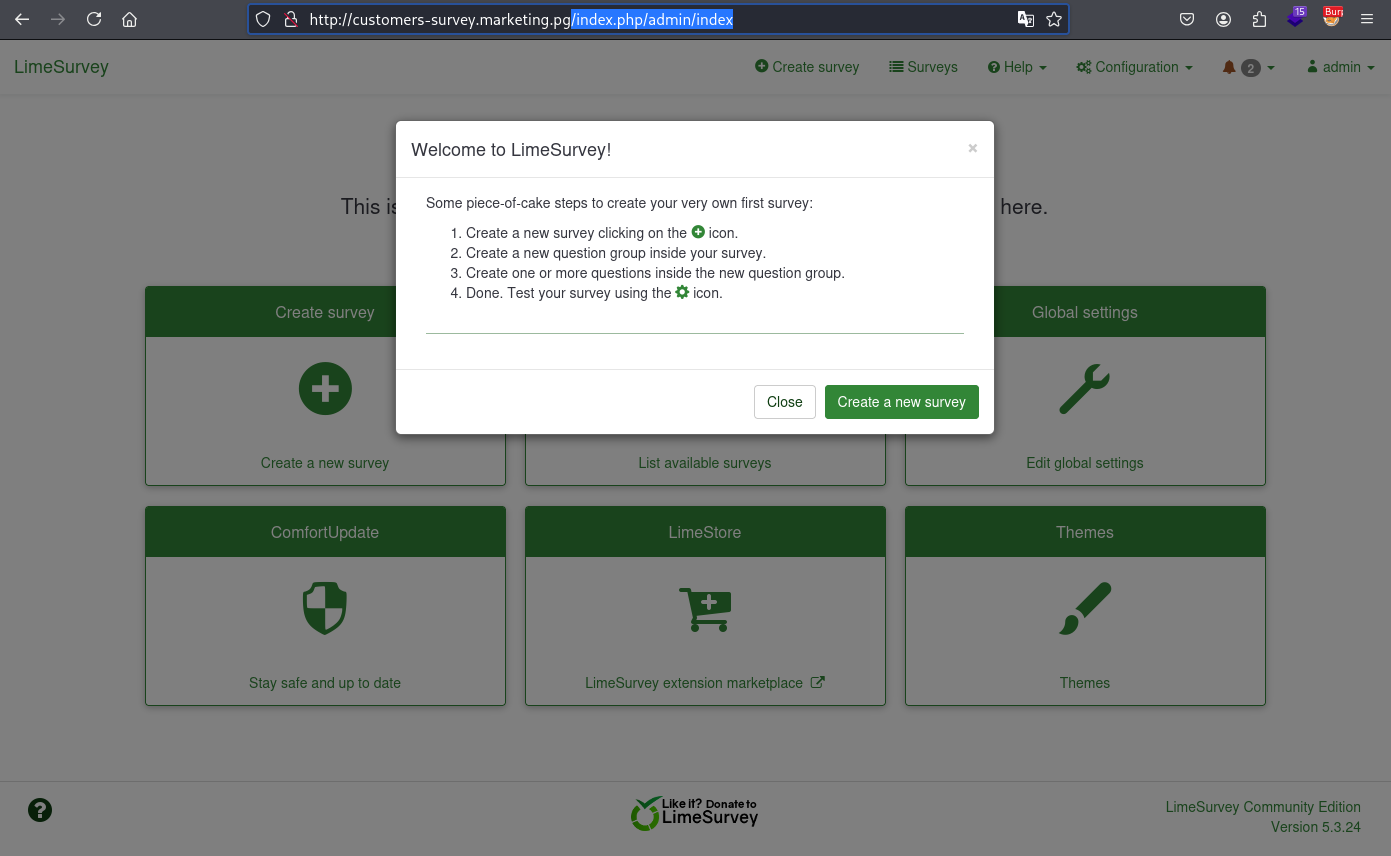Click the Create a new survey link in the card
Screen dimensions: 1391x856
click(x=325, y=463)
